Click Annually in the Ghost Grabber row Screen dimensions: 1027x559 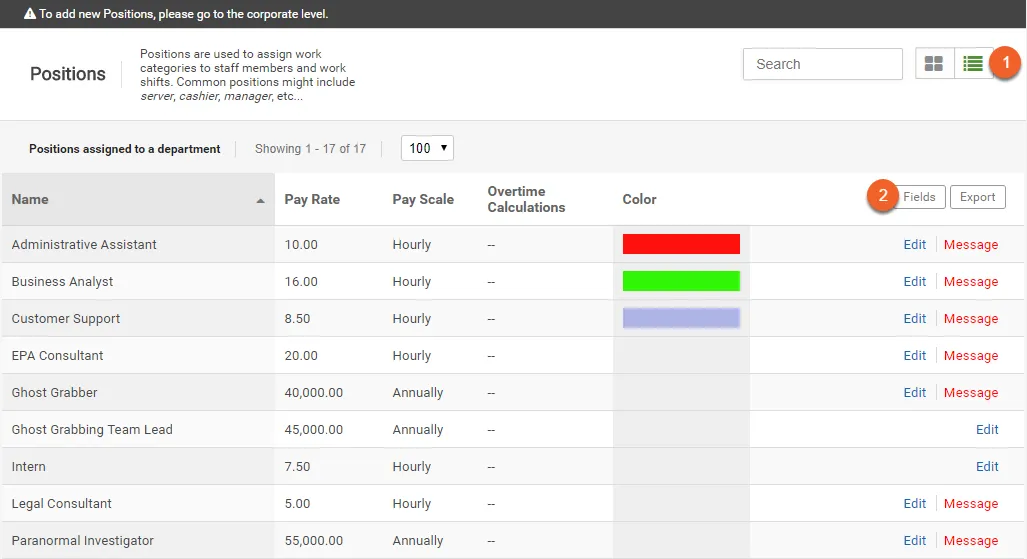[418, 393]
